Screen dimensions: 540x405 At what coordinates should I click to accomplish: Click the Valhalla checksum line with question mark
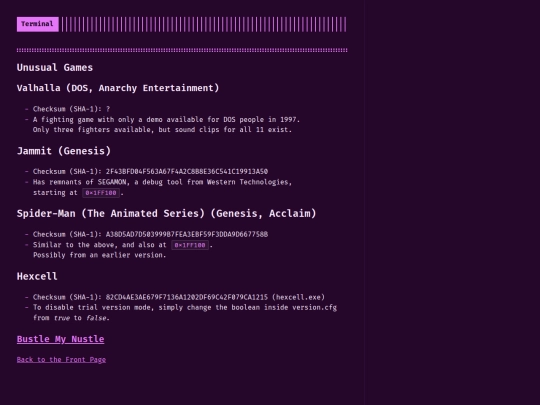point(71,109)
